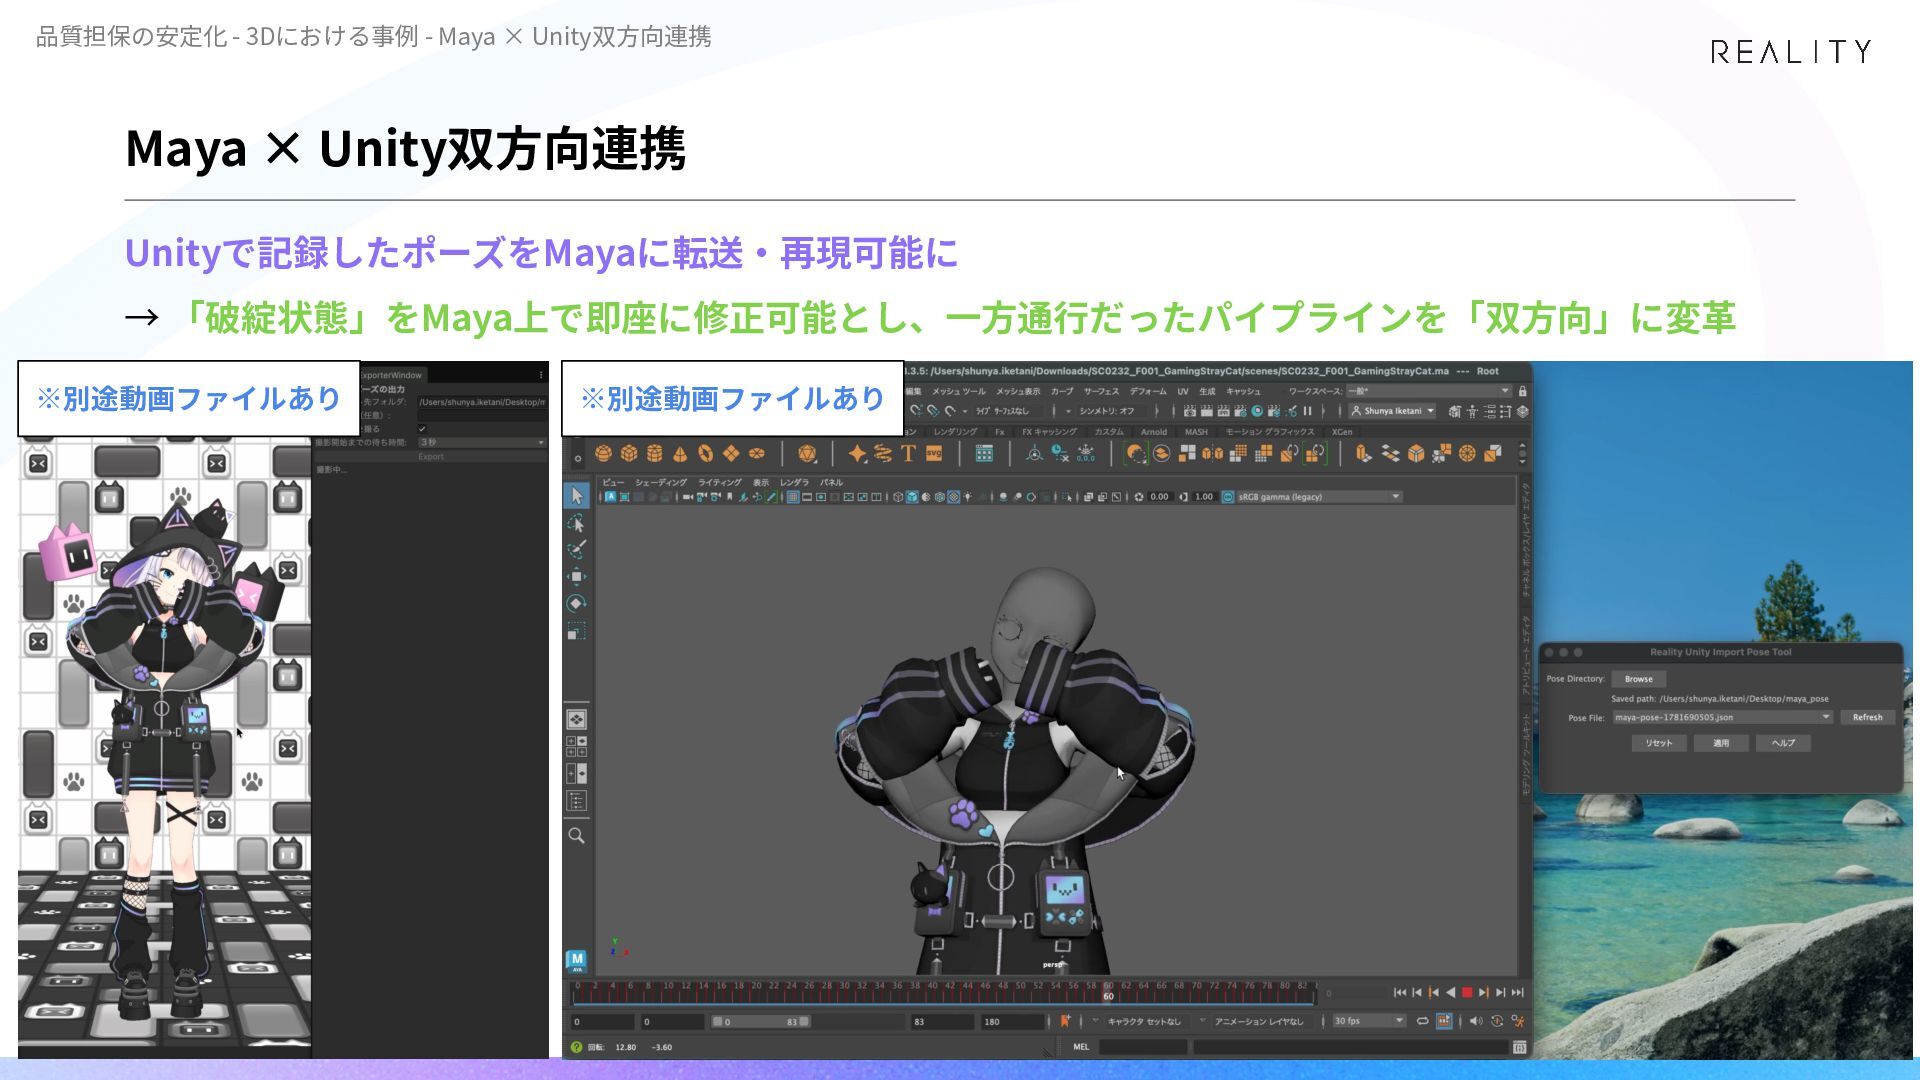
Task: Open the Shunya Iketani account dropdown
Action: (1392, 411)
